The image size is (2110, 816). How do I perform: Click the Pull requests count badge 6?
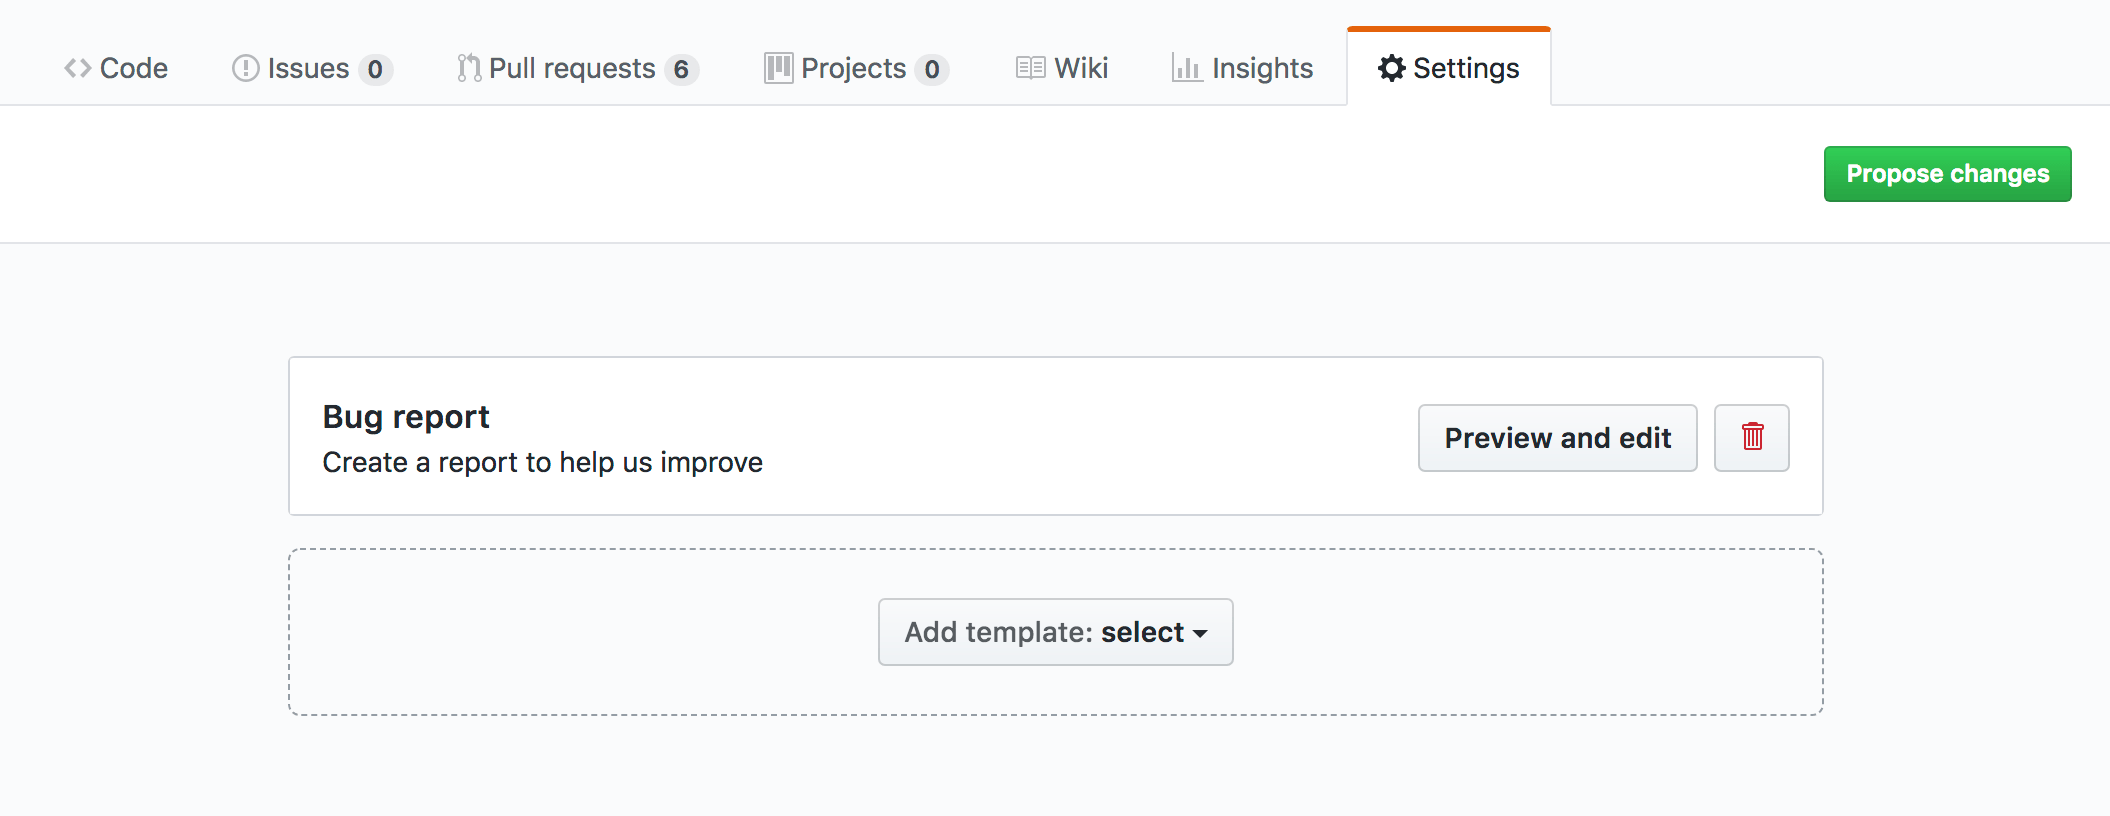(681, 69)
